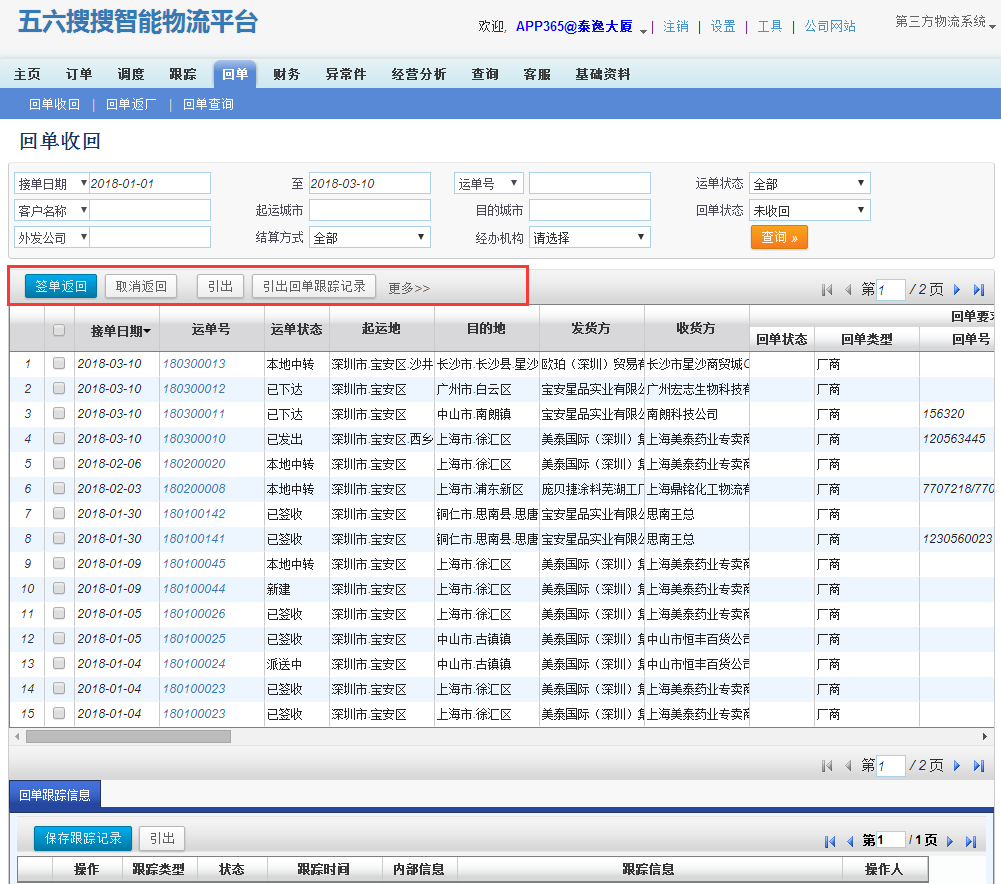Switch to 回单查询 sub-tab

click(x=208, y=104)
